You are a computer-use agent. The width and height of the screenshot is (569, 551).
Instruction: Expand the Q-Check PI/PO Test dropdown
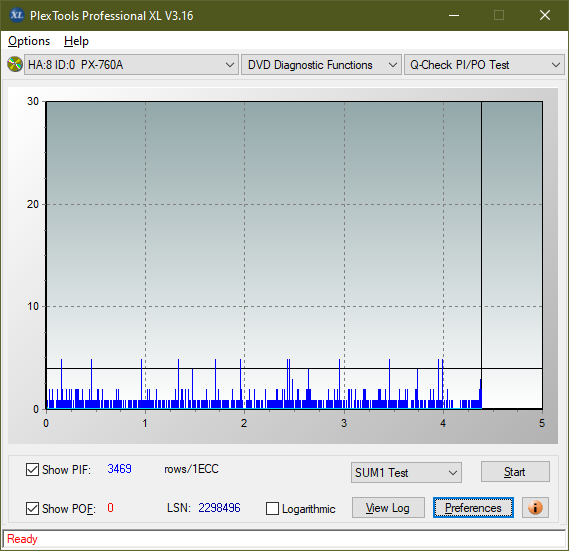484,65
